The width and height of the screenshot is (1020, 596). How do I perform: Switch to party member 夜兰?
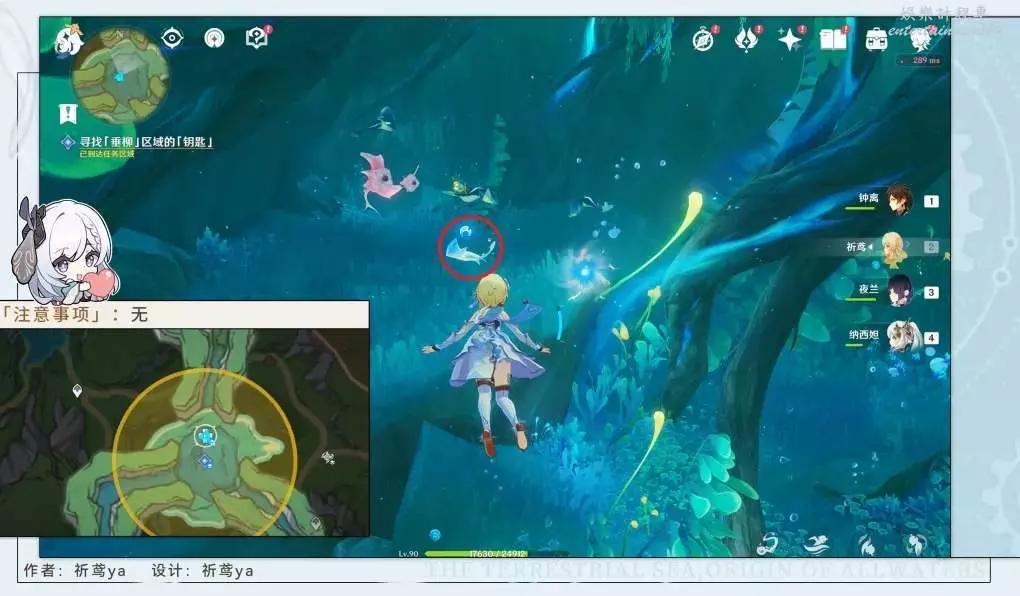point(899,291)
